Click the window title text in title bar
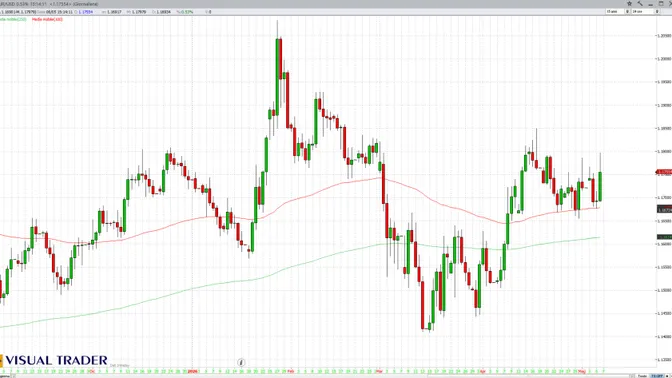The width and height of the screenshot is (672, 378). (49, 4)
